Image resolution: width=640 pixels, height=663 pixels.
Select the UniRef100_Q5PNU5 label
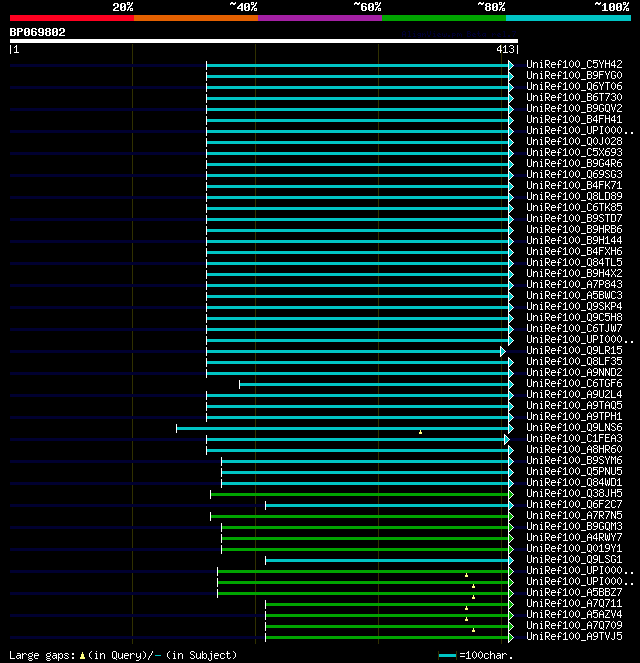(574, 471)
